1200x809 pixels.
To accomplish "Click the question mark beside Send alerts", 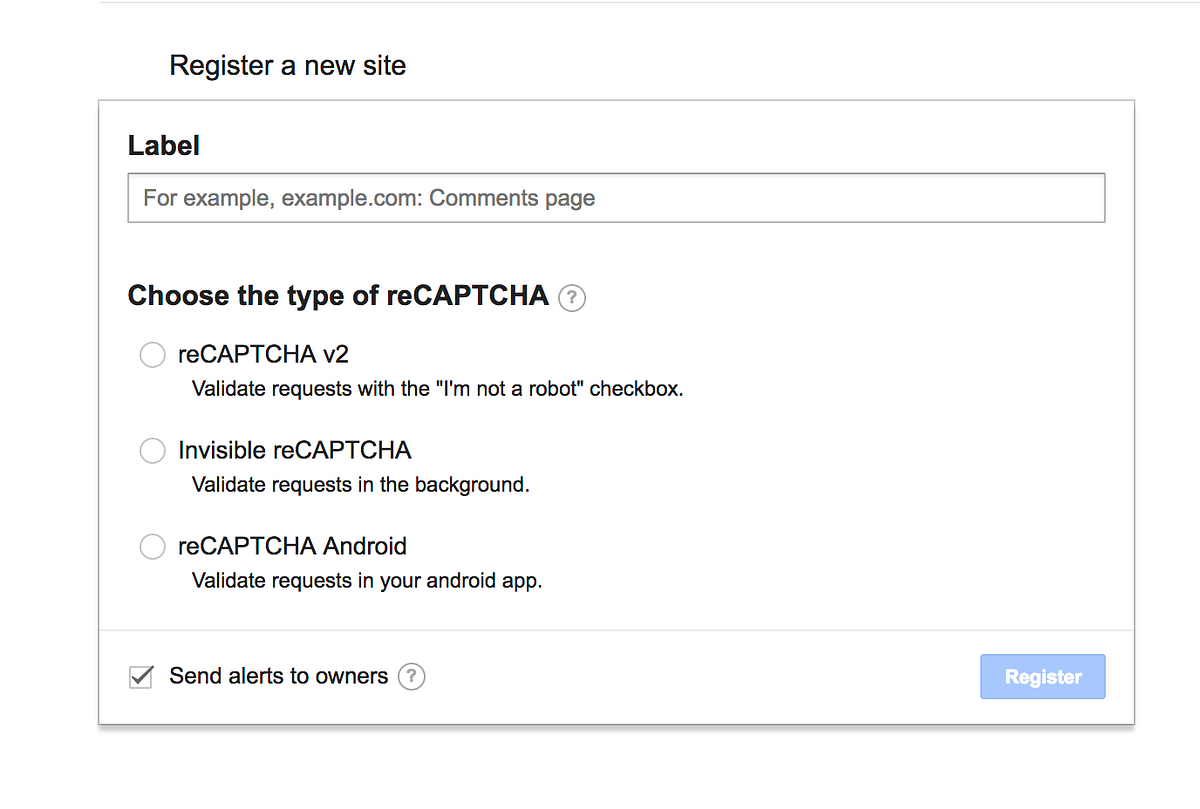I will [411, 677].
